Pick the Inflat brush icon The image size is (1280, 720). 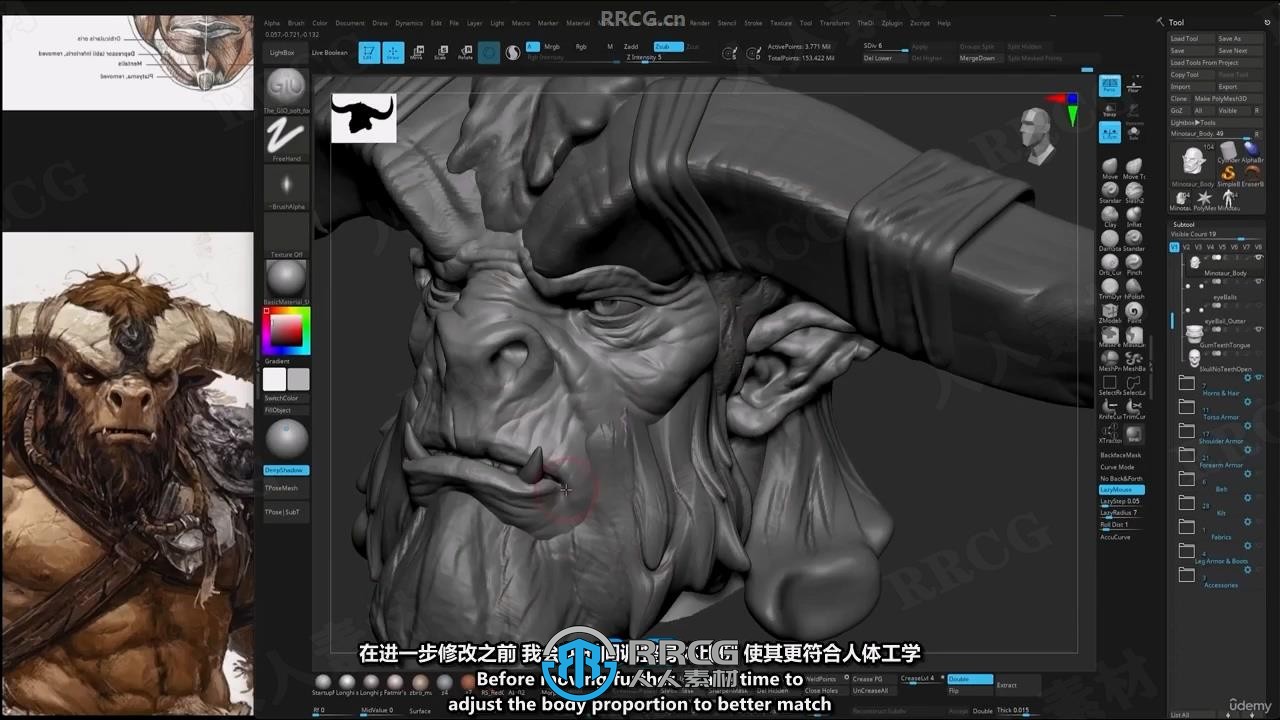pyautogui.click(x=1134, y=215)
